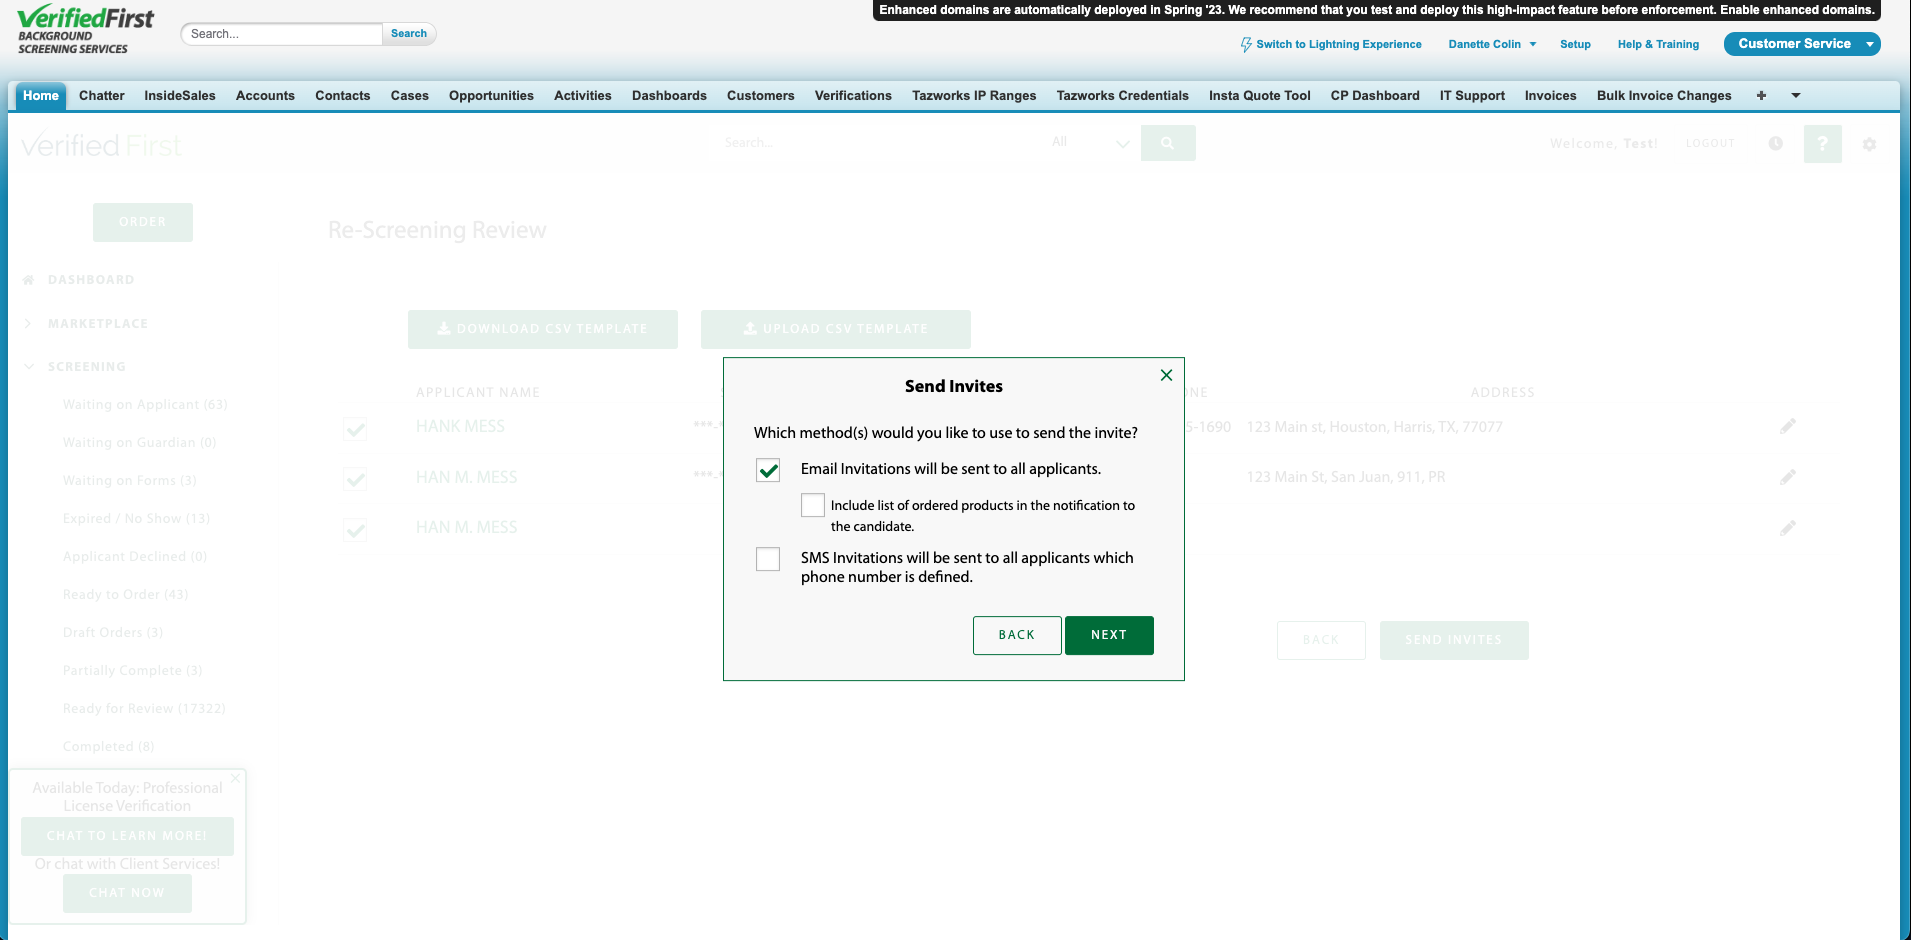Screen dimensions: 1911x940
Task: Switch to the Contacts tab
Action: pos(343,96)
